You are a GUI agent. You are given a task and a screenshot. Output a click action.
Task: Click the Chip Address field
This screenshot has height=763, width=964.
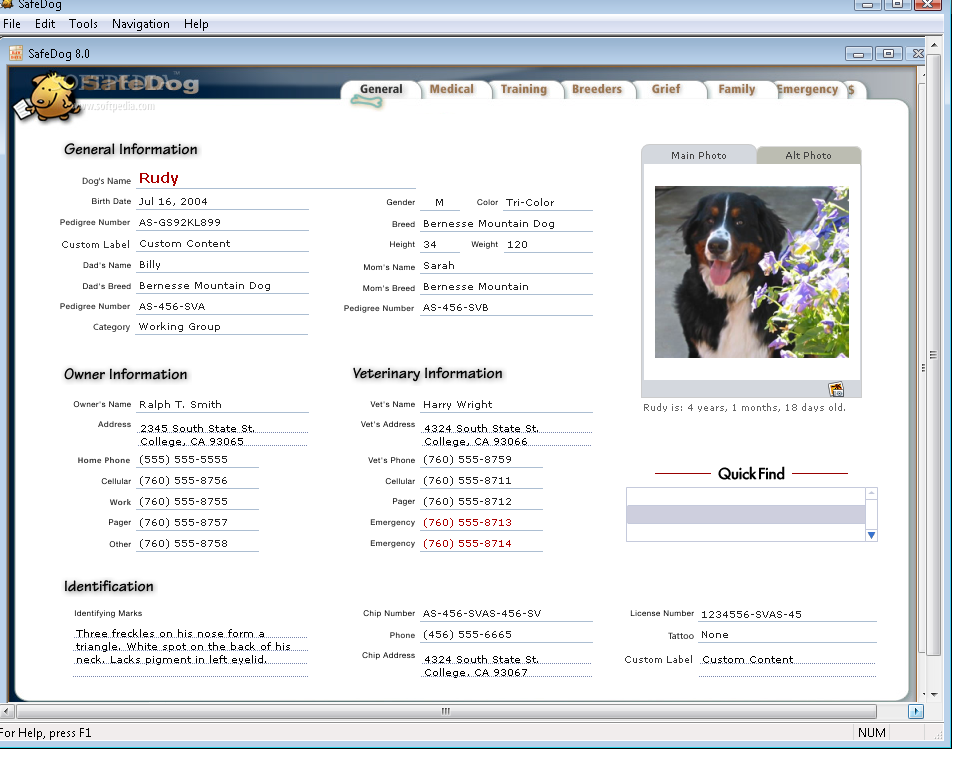click(507, 665)
